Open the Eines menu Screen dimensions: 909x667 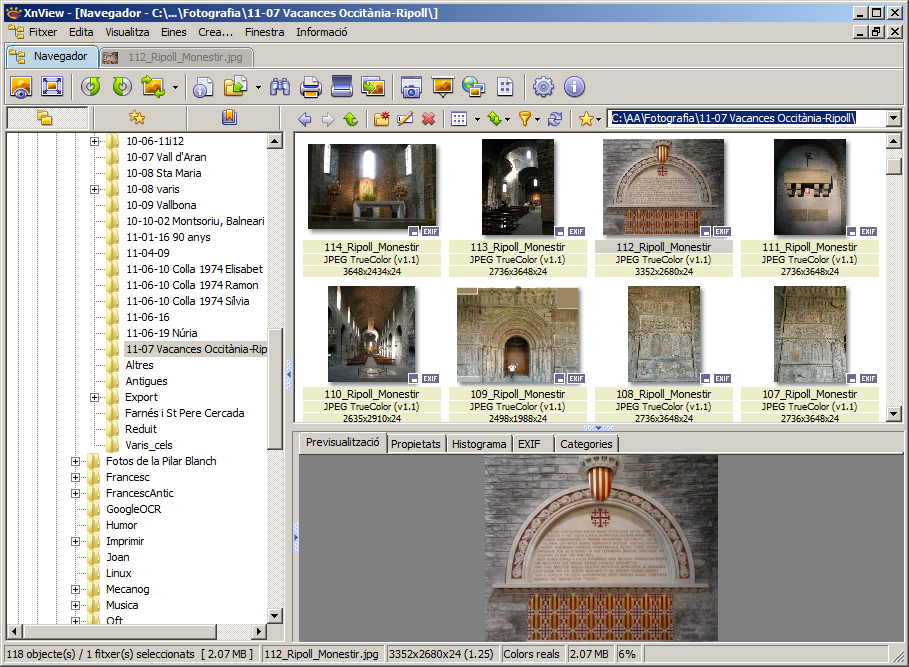click(x=172, y=31)
